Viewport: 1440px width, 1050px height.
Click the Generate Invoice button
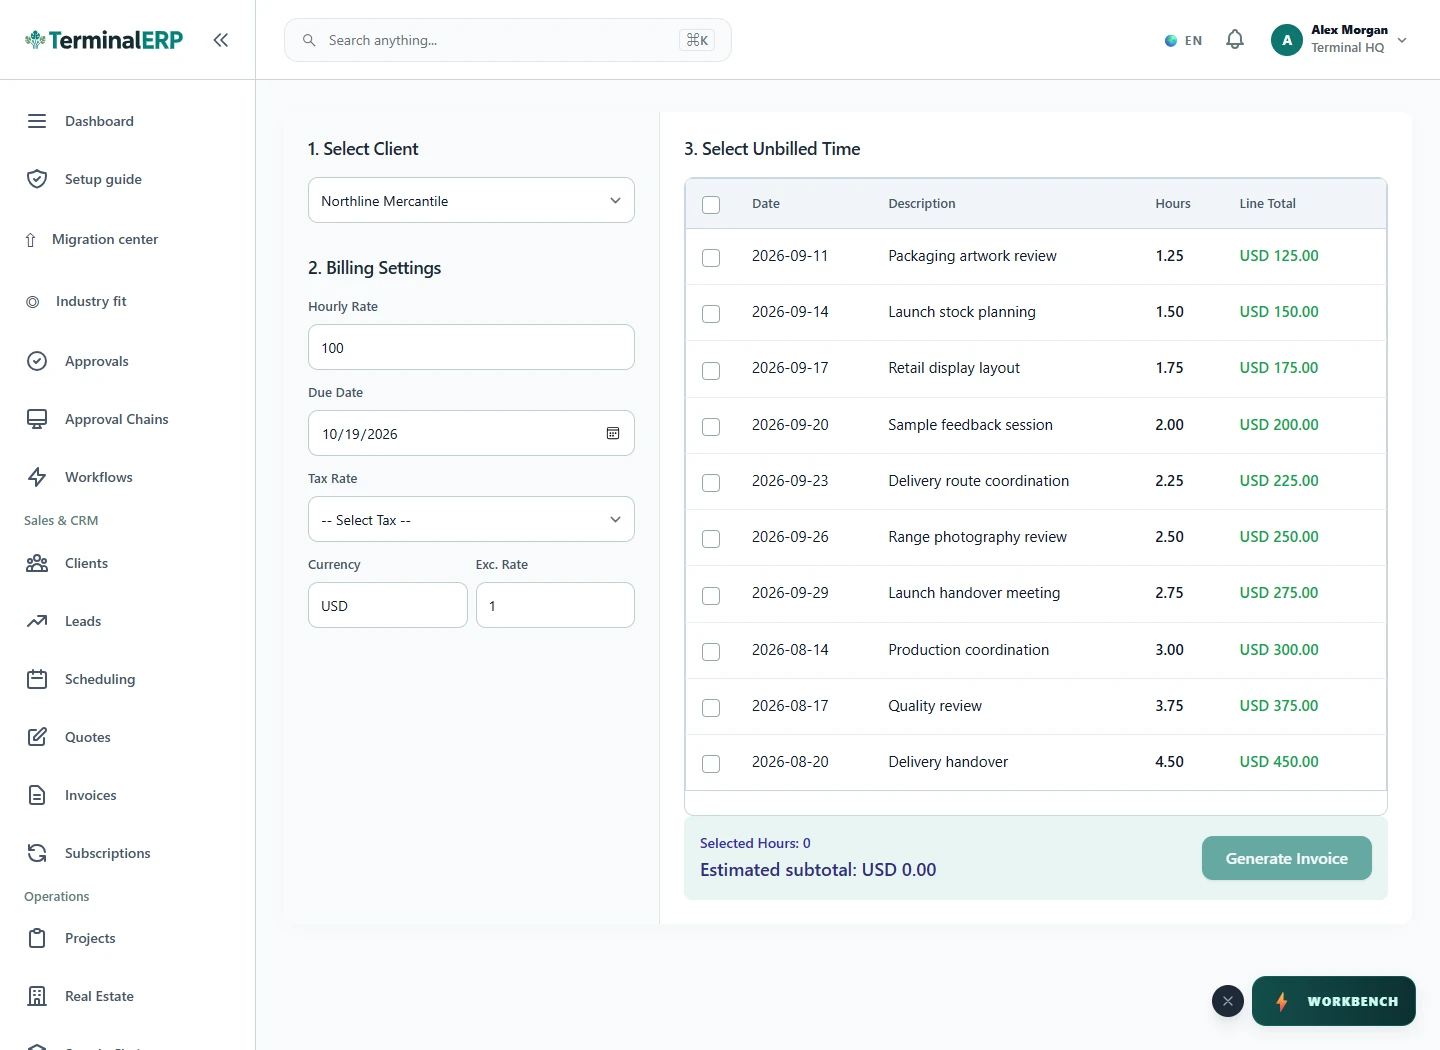1287,858
